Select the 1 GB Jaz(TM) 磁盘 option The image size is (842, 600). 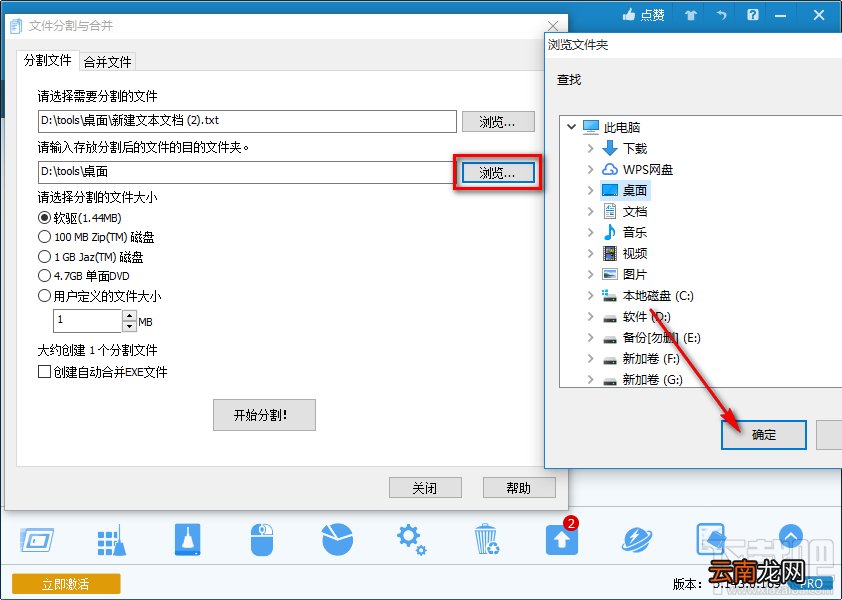[45, 256]
